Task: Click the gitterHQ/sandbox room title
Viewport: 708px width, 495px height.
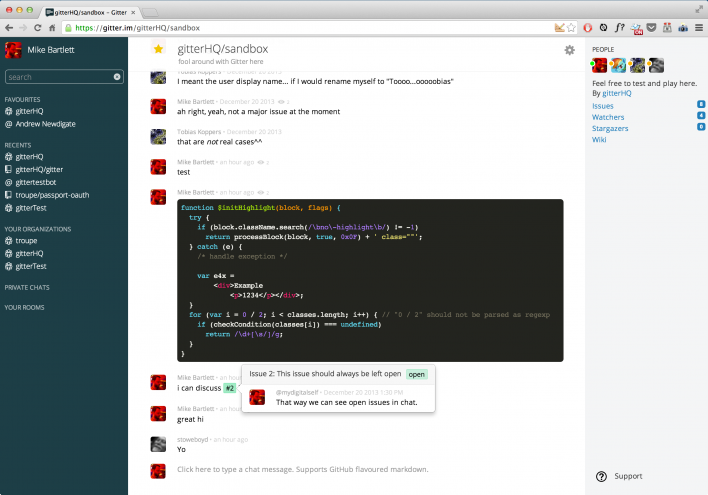Action: pyautogui.click(x=223, y=49)
